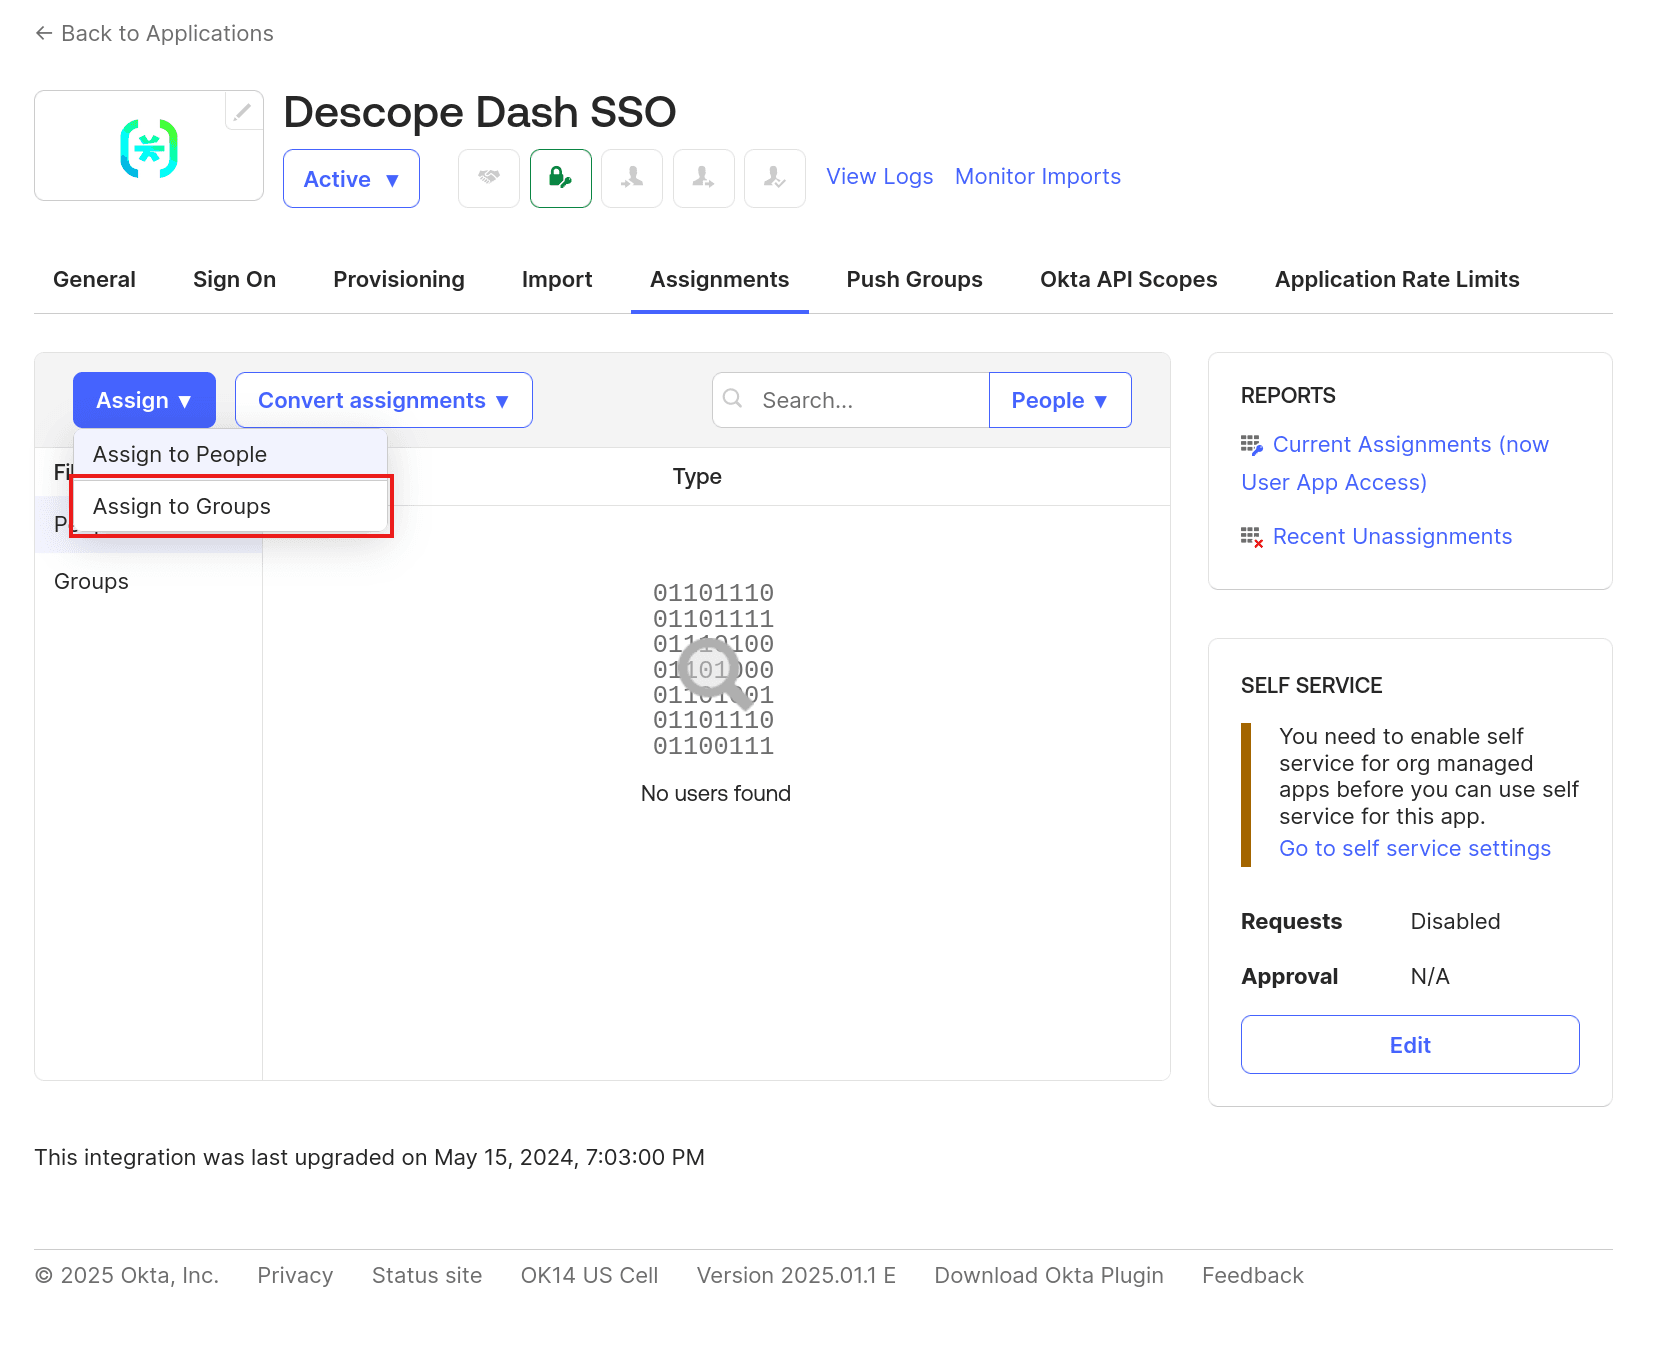Expand the Convert assignments dropdown
This screenshot has width=1674, height=1346.
(383, 400)
